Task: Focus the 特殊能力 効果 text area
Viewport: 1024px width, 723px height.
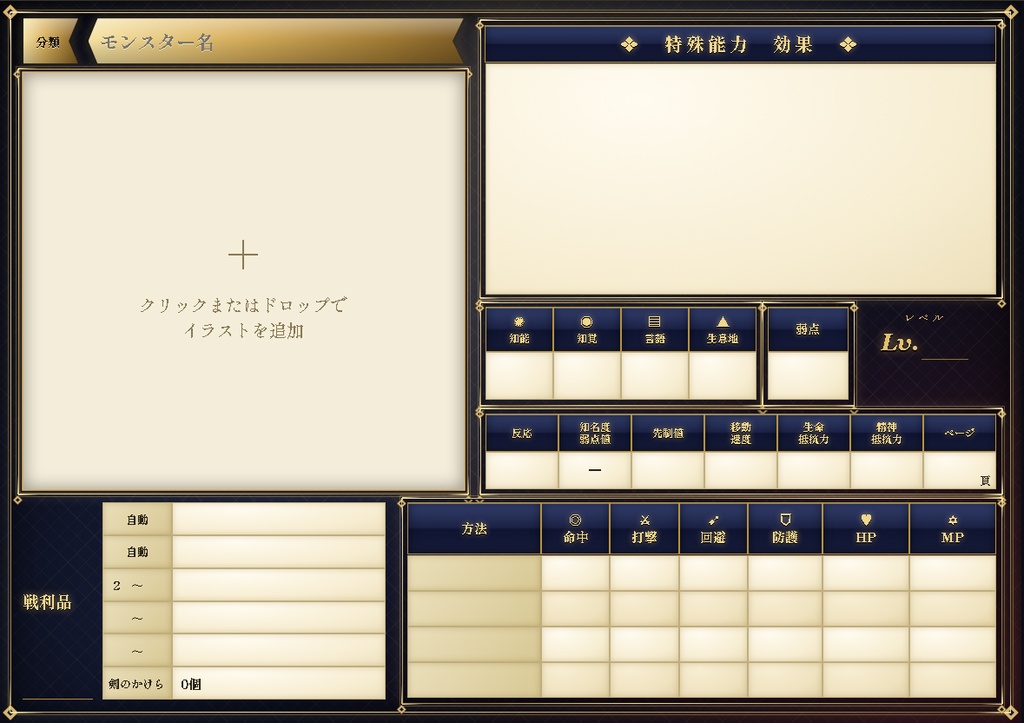Action: coord(741,179)
